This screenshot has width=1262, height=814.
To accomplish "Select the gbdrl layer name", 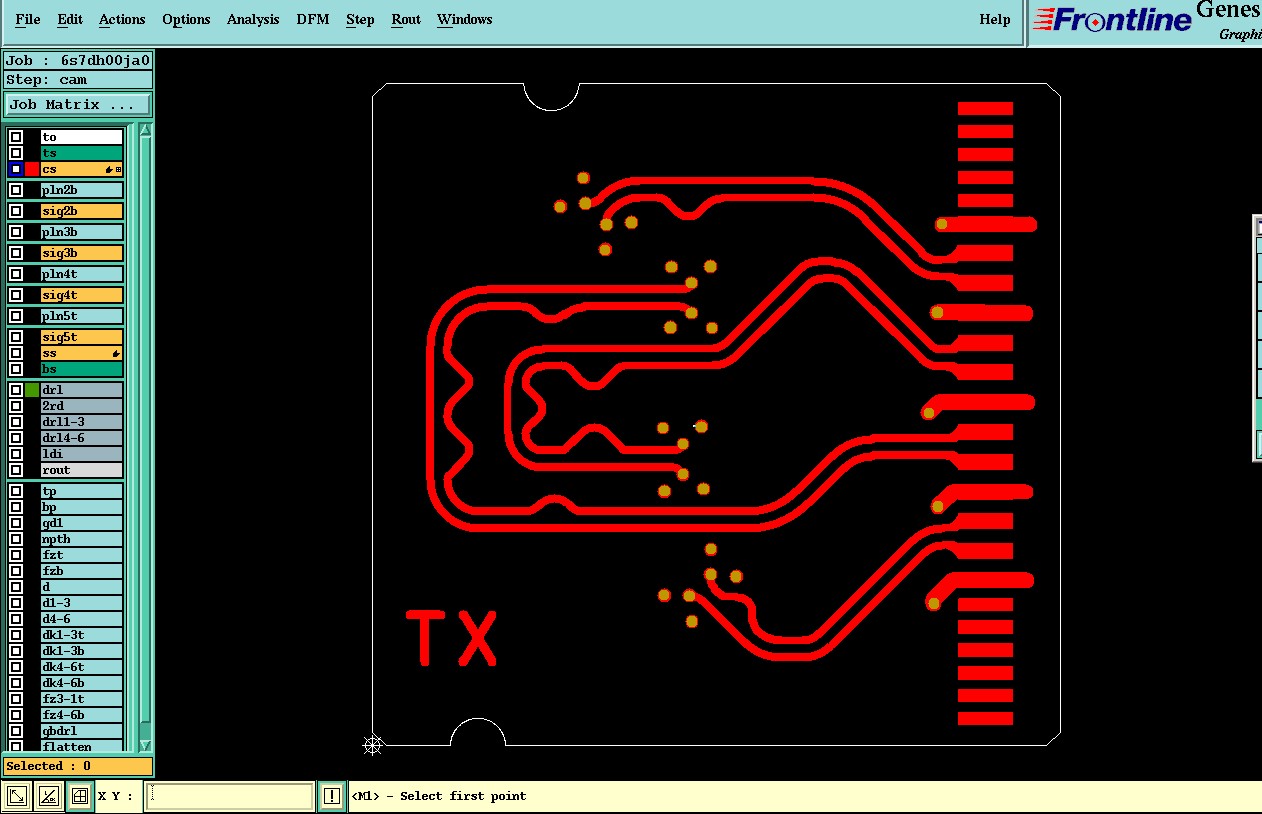I will [x=82, y=731].
